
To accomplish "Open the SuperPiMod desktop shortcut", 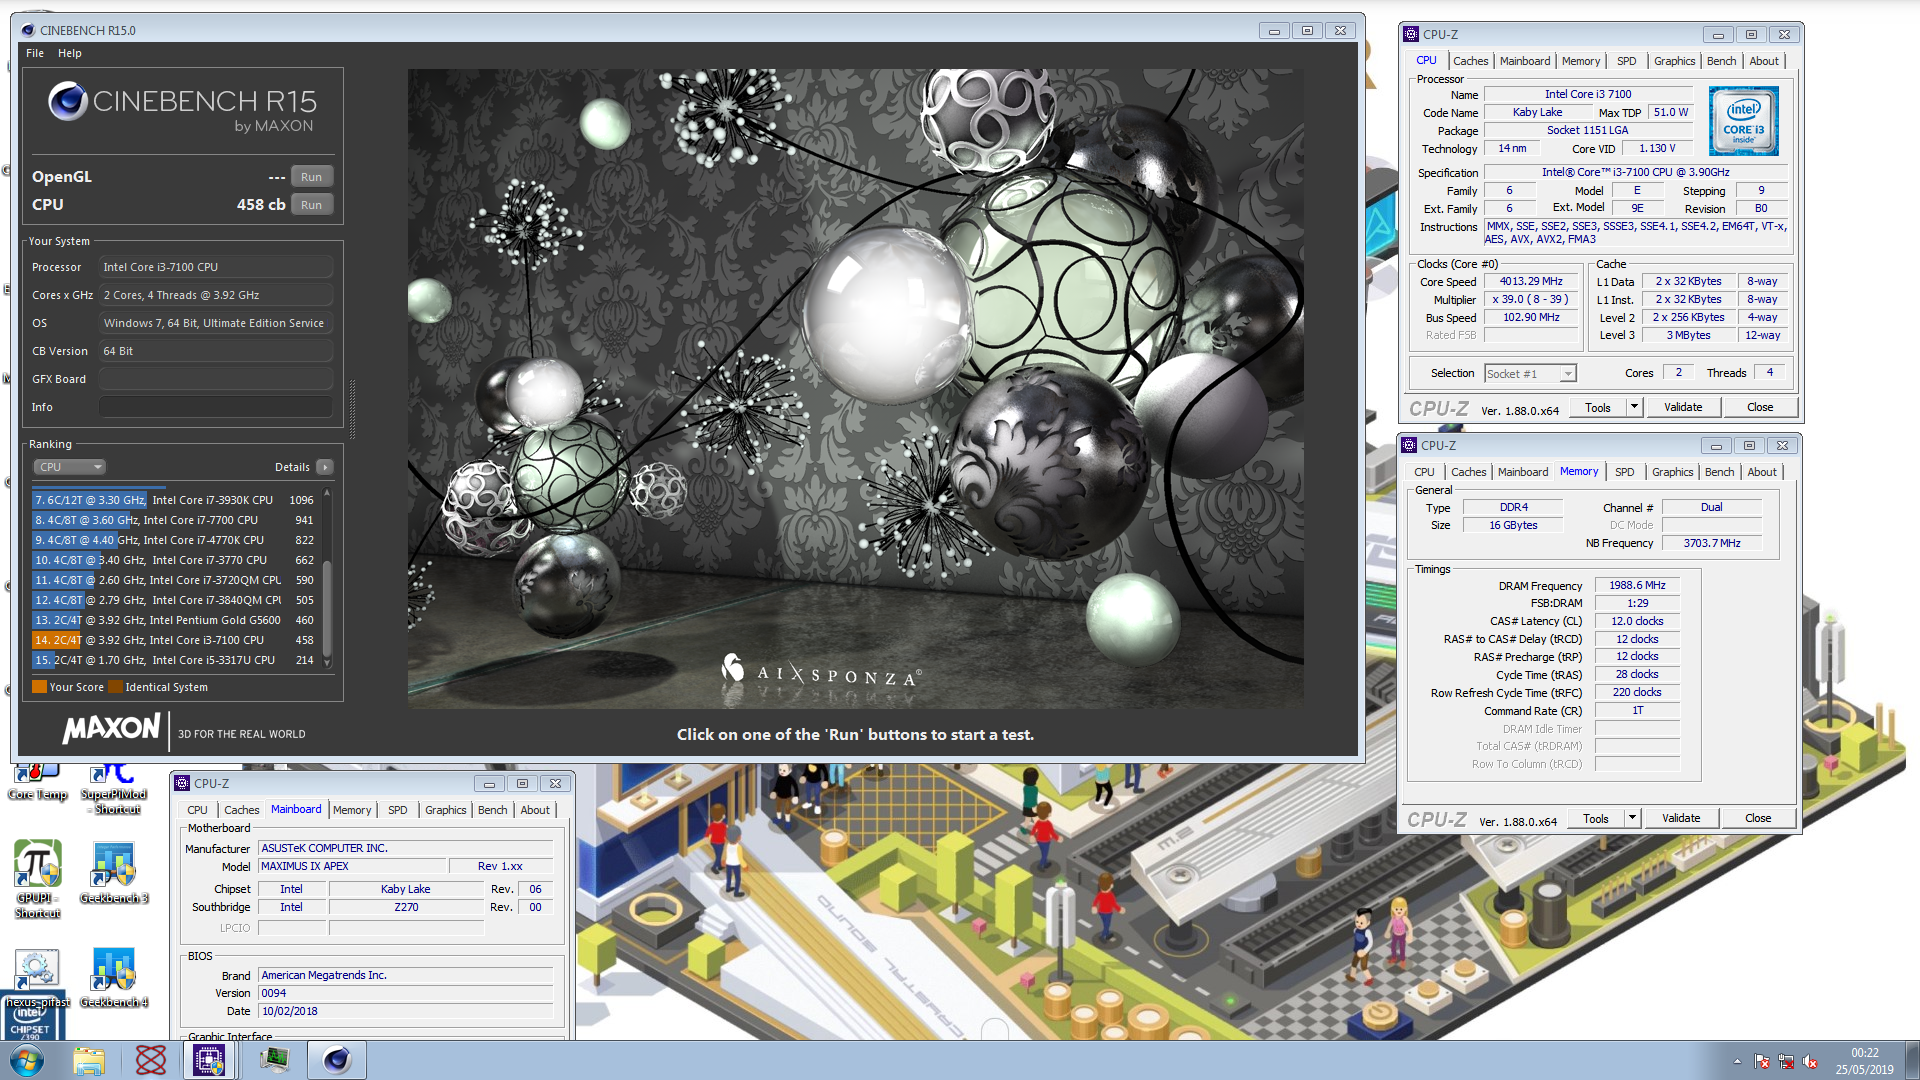I will (x=113, y=789).
